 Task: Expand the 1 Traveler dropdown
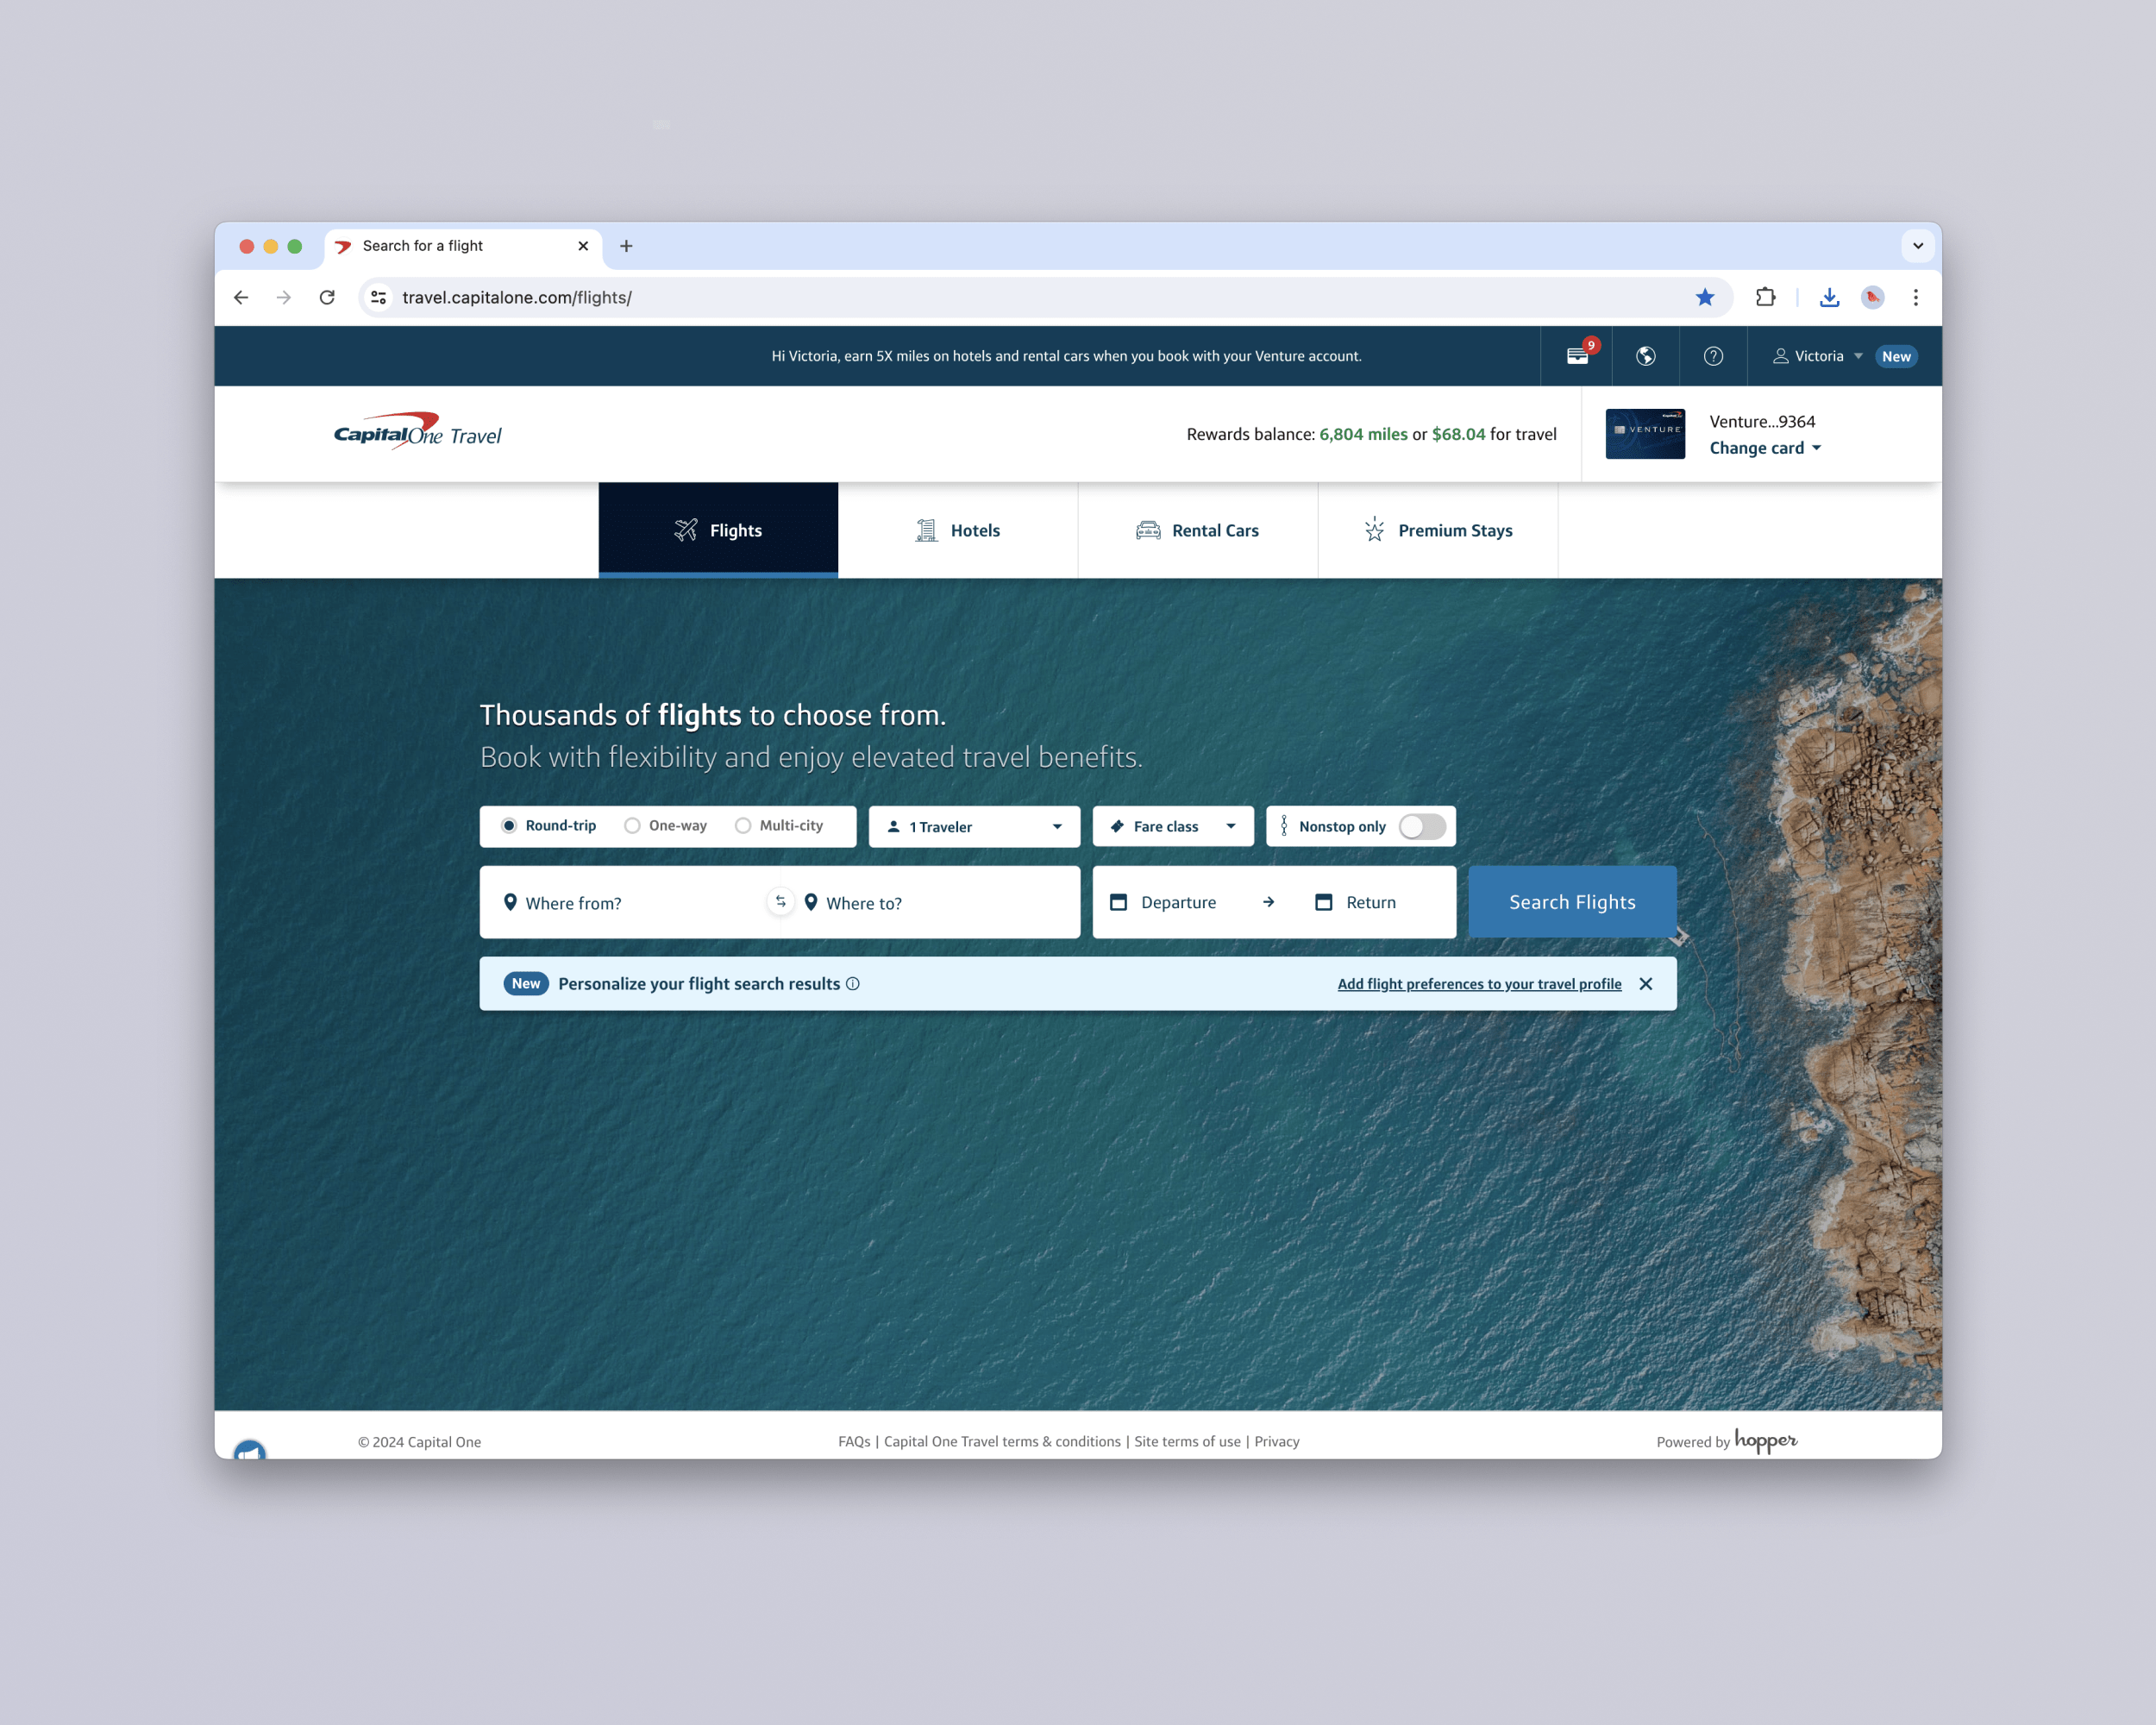pyautogui.click(x=974, y=826)
